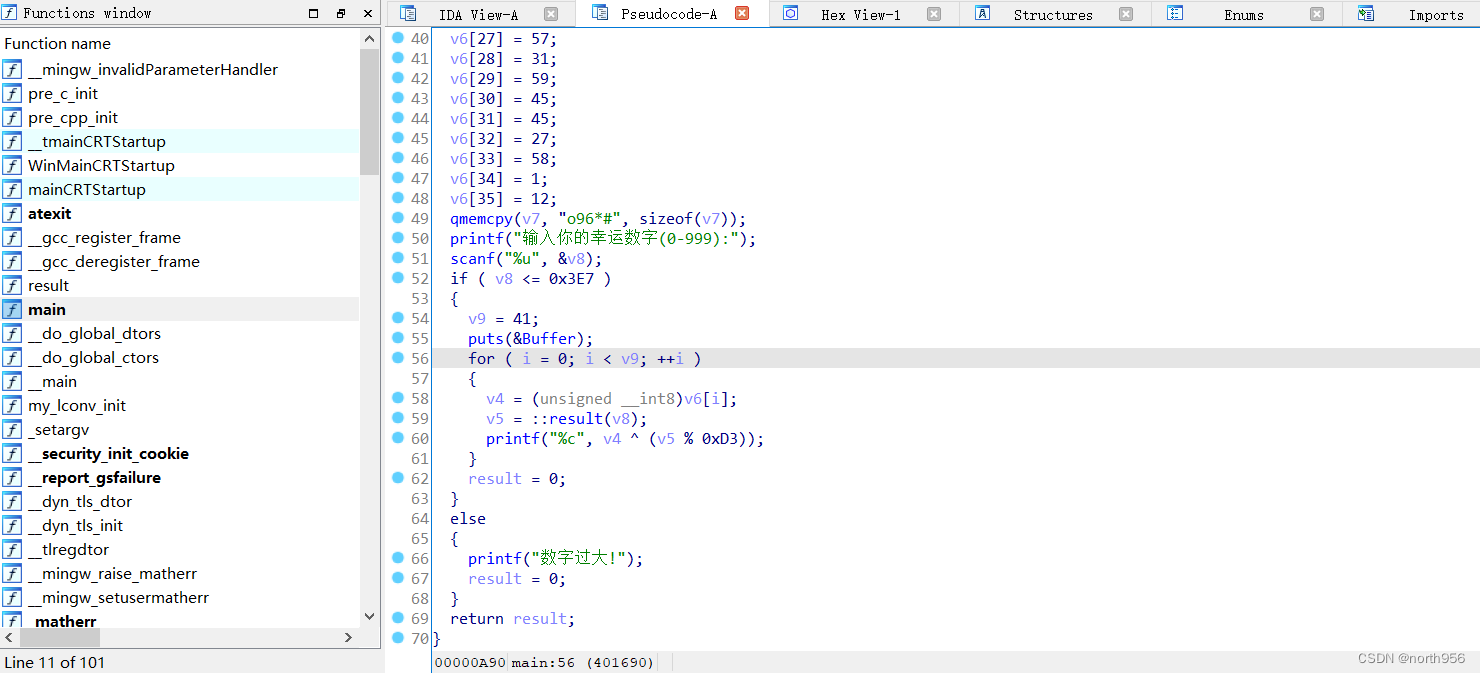Click the Imports tab icon
The height and width of the screenshot is (673, 1480).
click(x=1365, y=13)
